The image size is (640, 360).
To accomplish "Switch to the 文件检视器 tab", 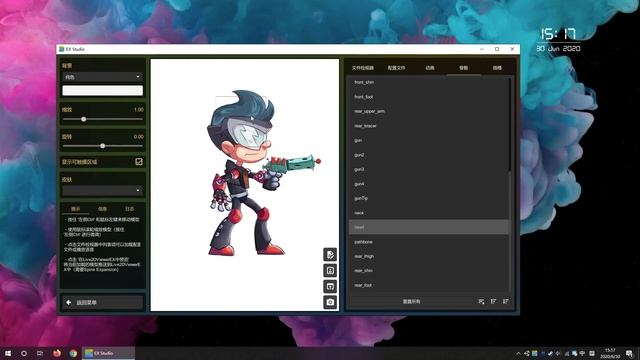I will (362, 68).
